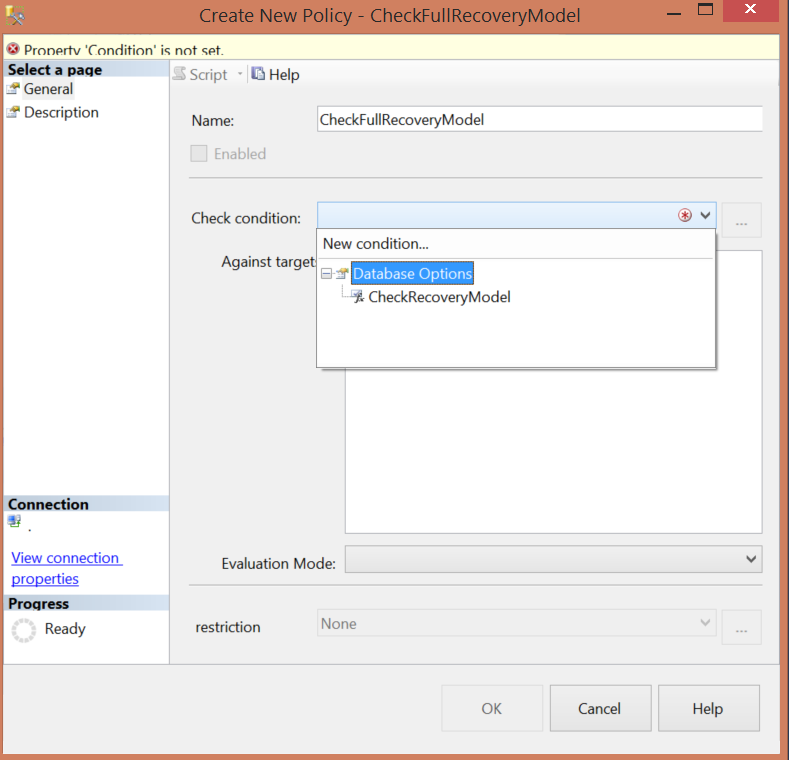Expand the Script dropdown arrow
Viewport: 789px width, 760px height.
(240, 74)
